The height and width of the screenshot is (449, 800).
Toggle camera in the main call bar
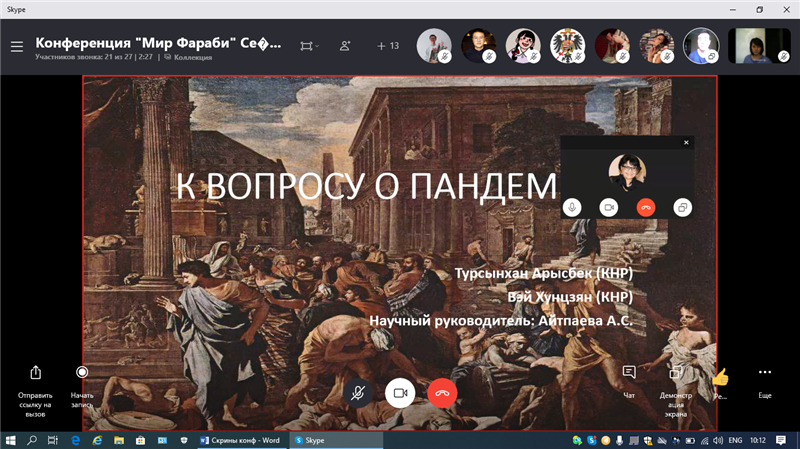pos(400,393)
